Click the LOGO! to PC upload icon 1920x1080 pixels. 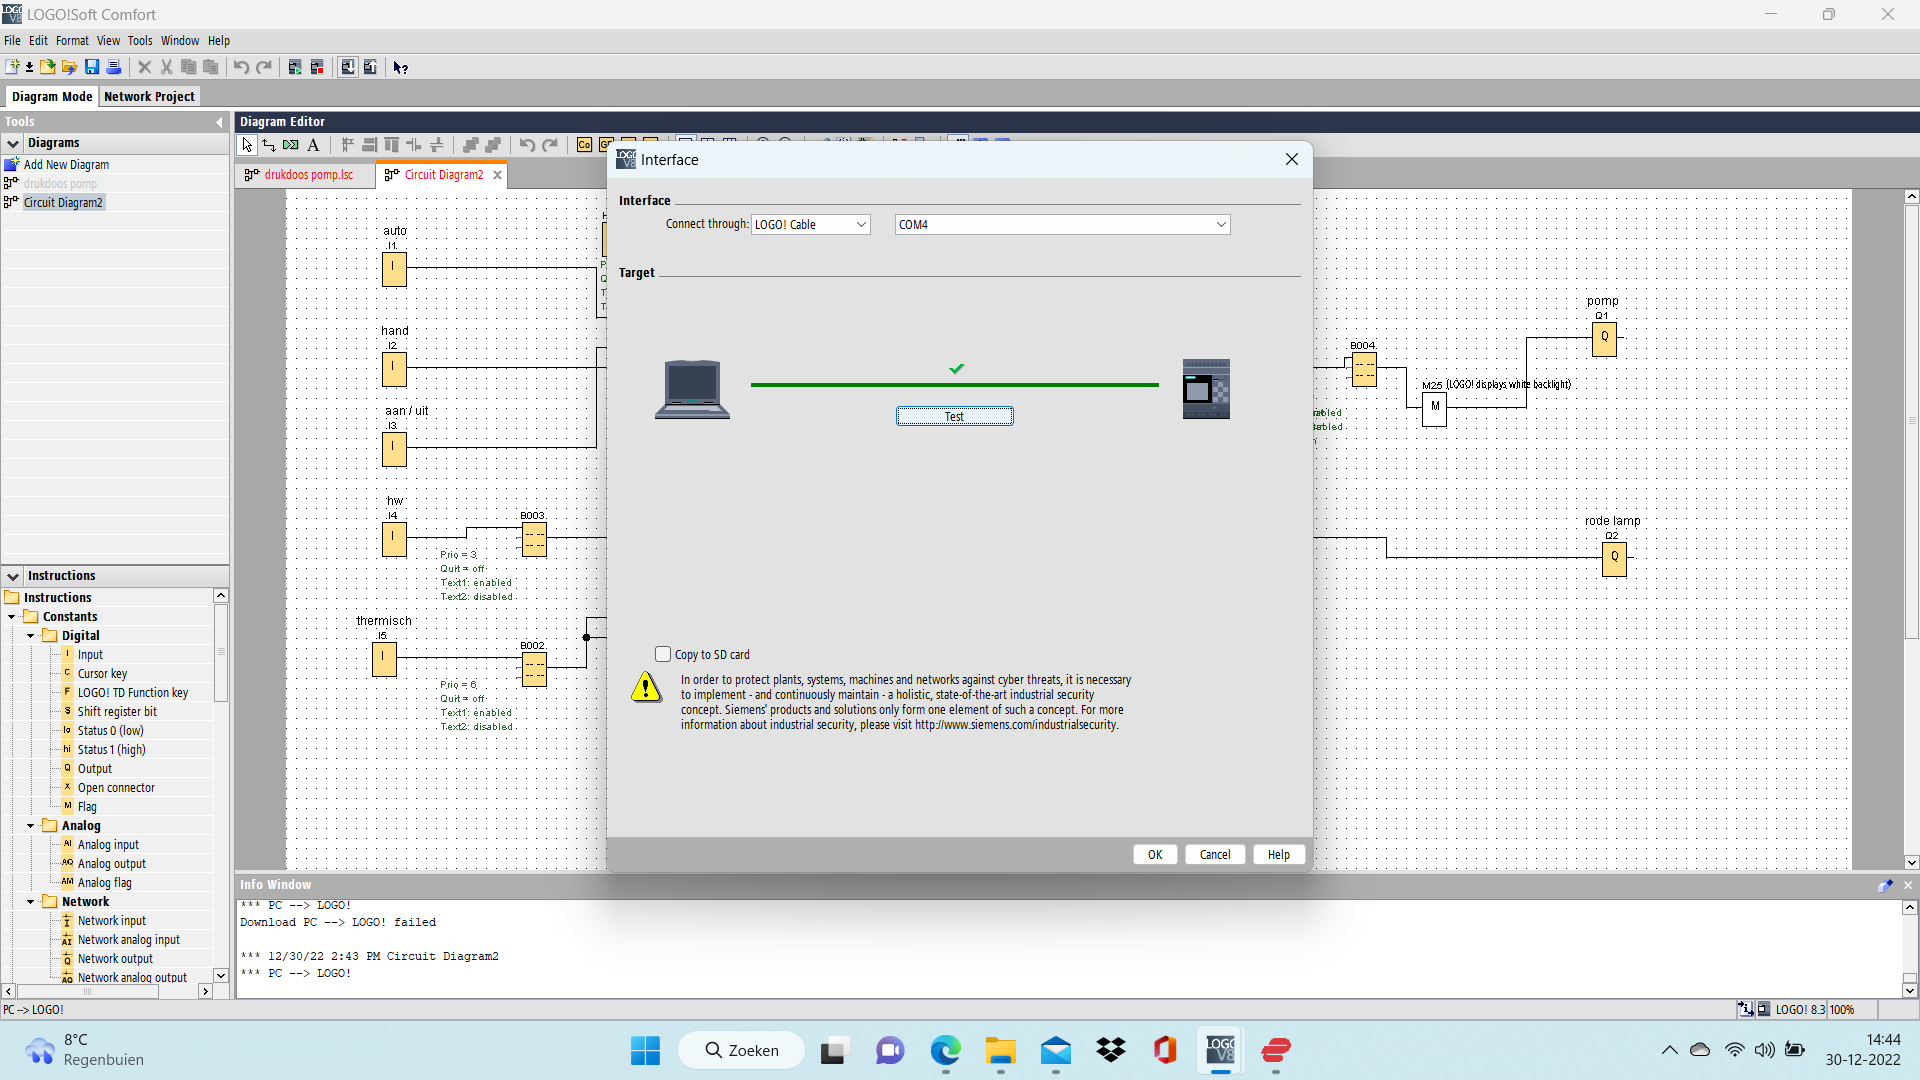[x=370, y=67]
